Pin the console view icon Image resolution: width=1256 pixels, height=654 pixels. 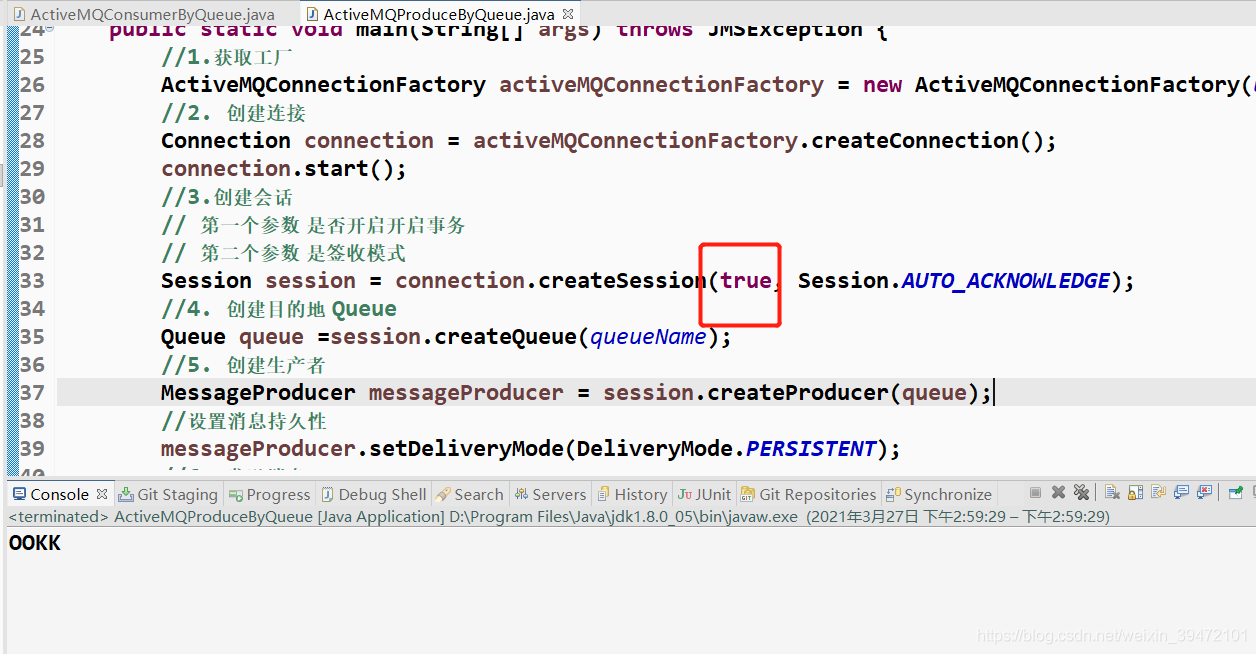(1237, 492)
